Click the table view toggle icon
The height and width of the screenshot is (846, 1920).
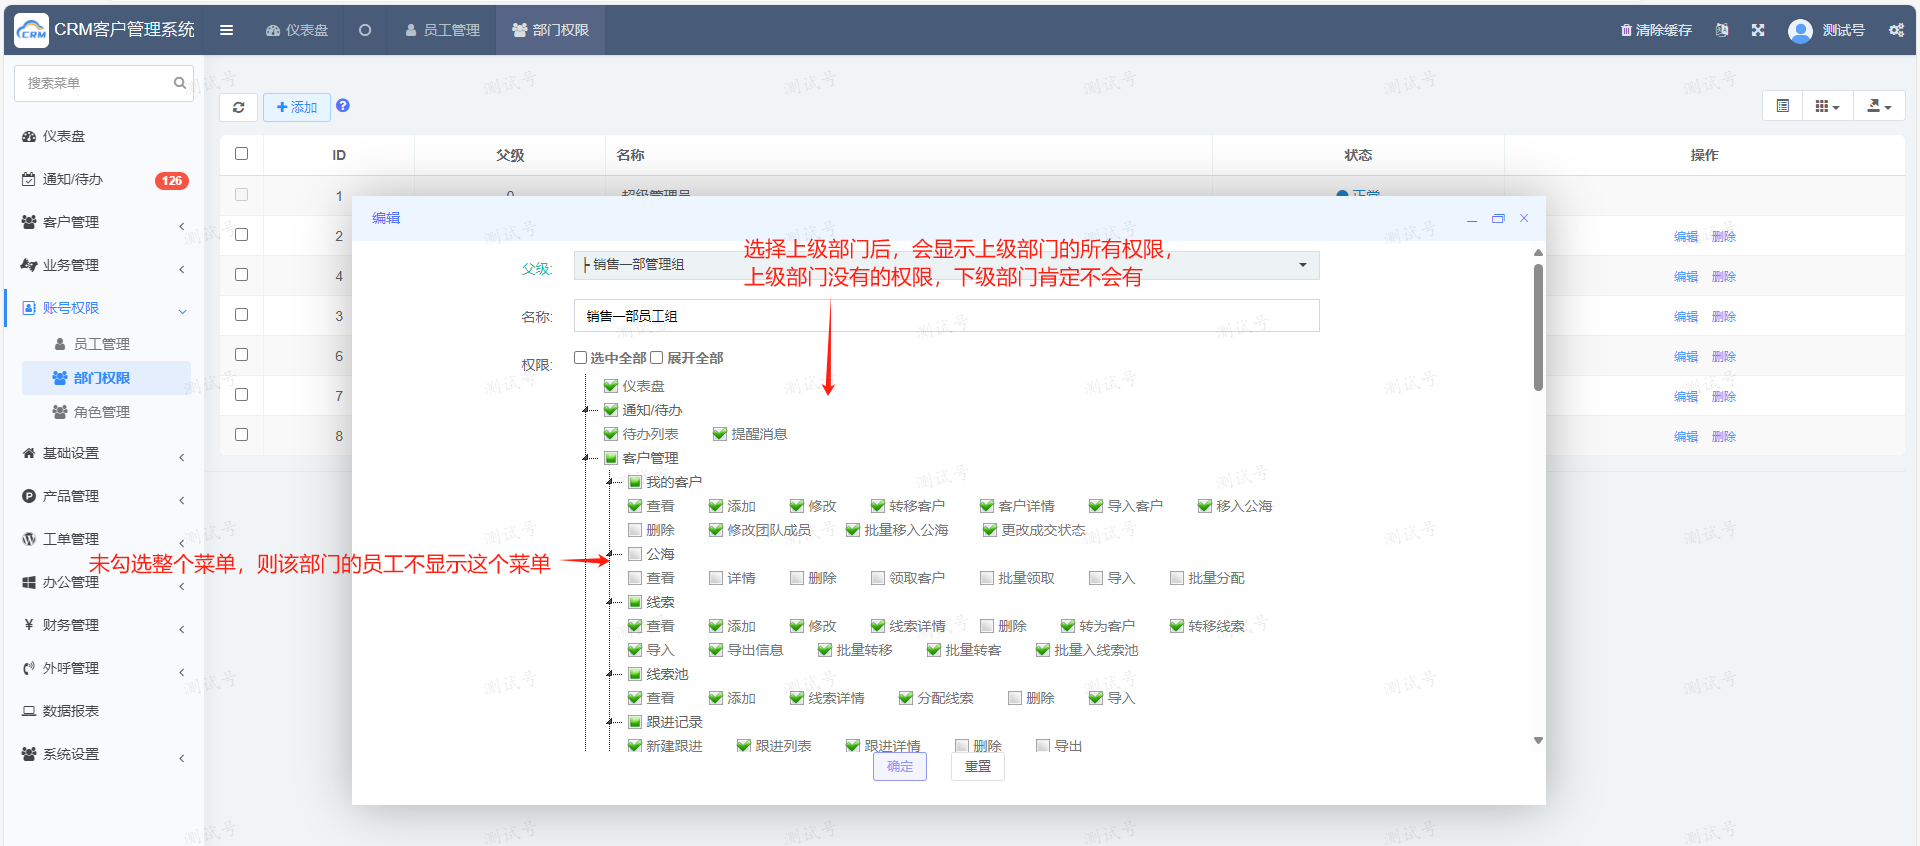pyautogui.click(x=1782, y=106)
